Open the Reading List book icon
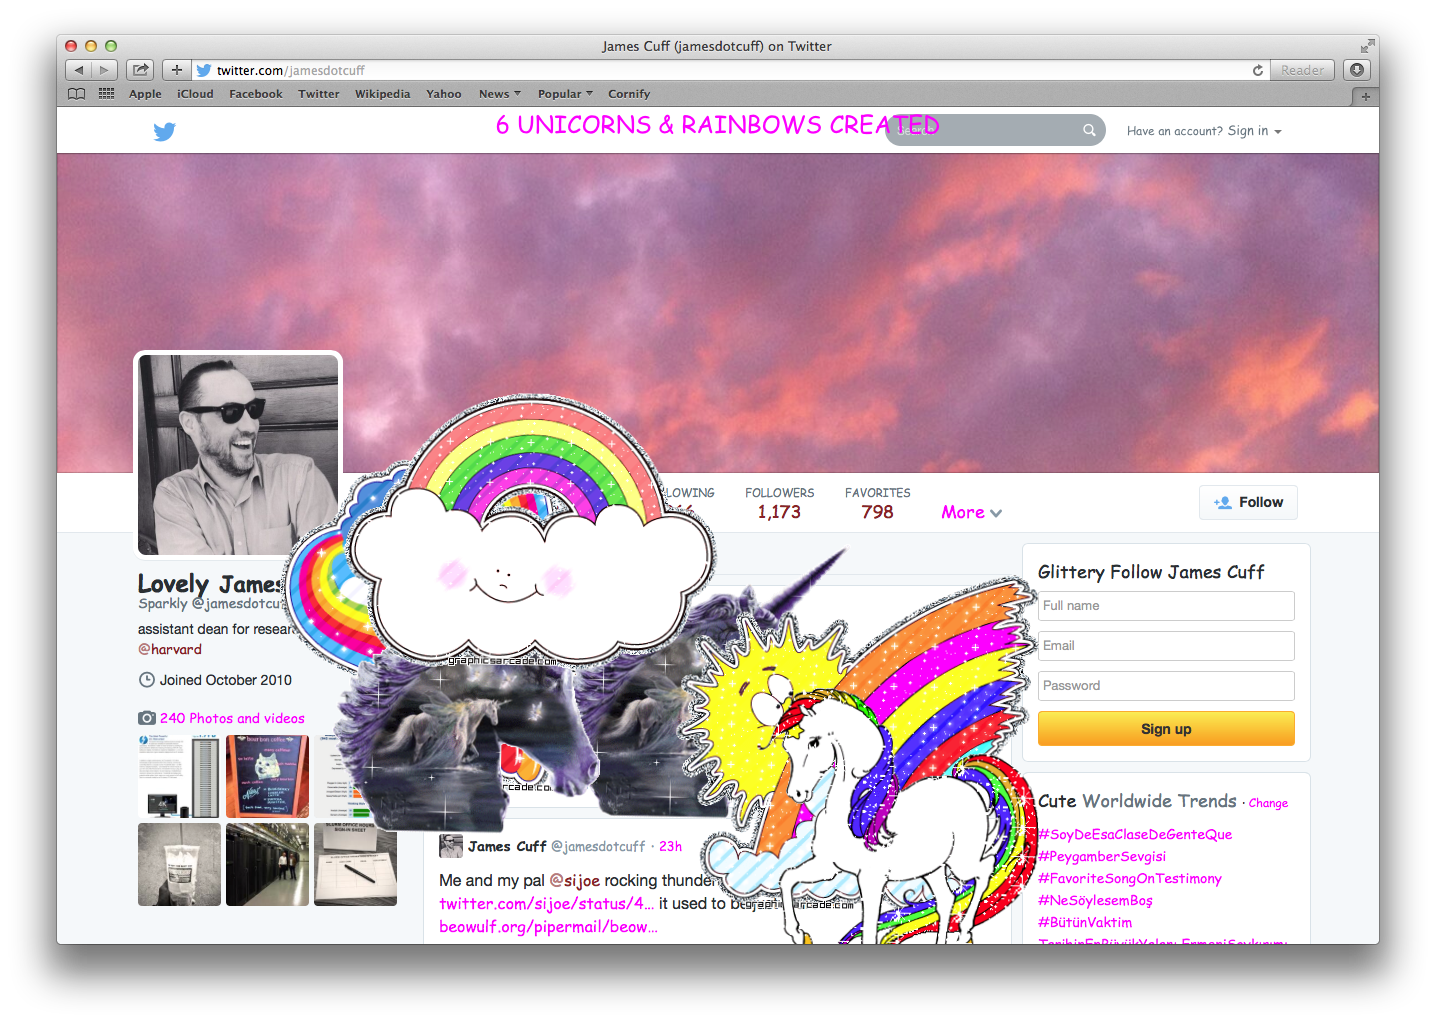 pos(77,94)
